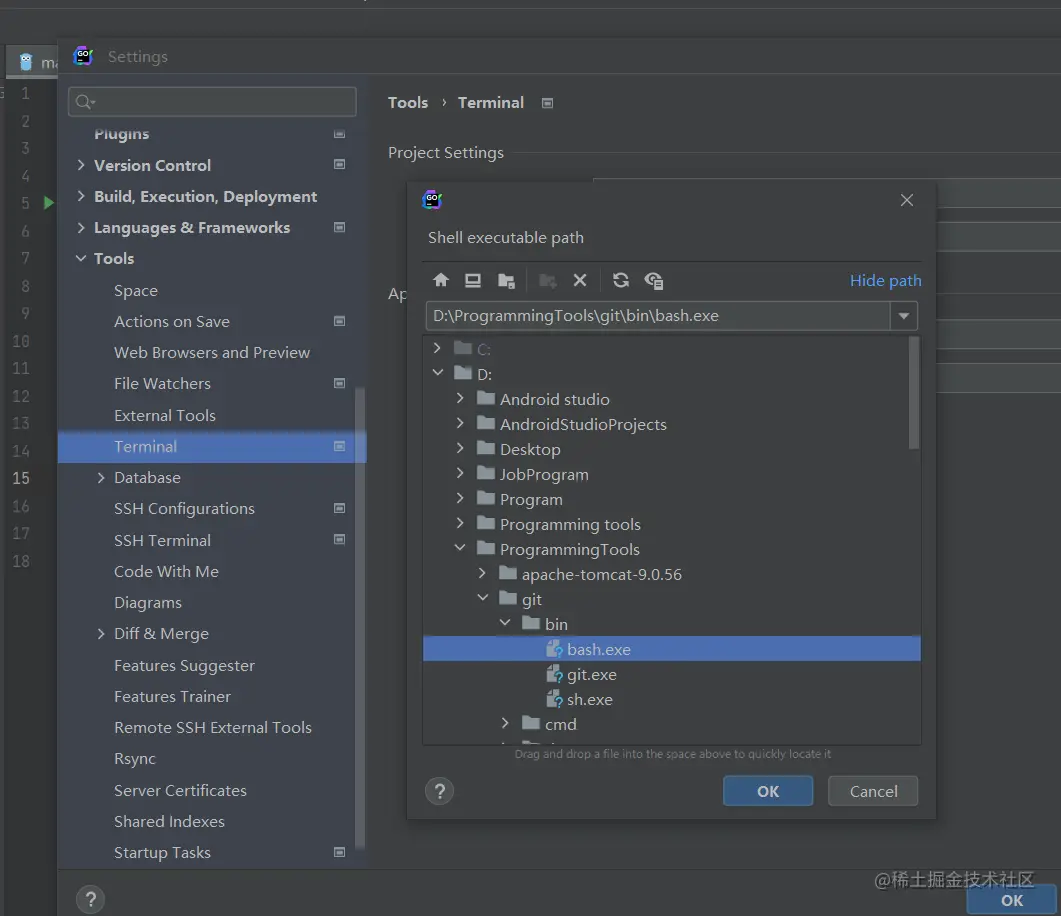
Task: Expand the JobProgram folder chevron
Action: pyautogui.click(x=460, y=474)
